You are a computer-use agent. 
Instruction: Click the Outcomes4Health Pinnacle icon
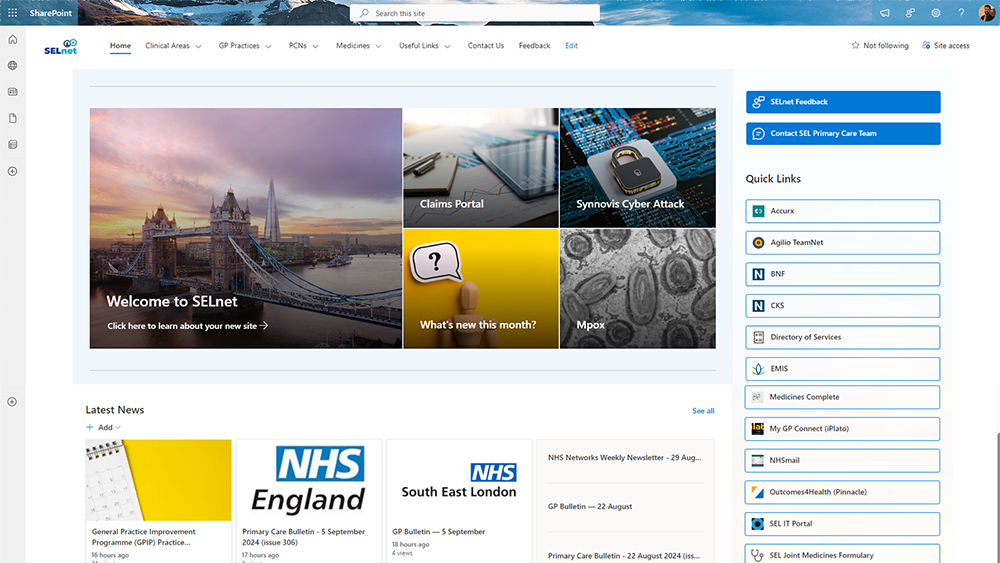[758, 492]
